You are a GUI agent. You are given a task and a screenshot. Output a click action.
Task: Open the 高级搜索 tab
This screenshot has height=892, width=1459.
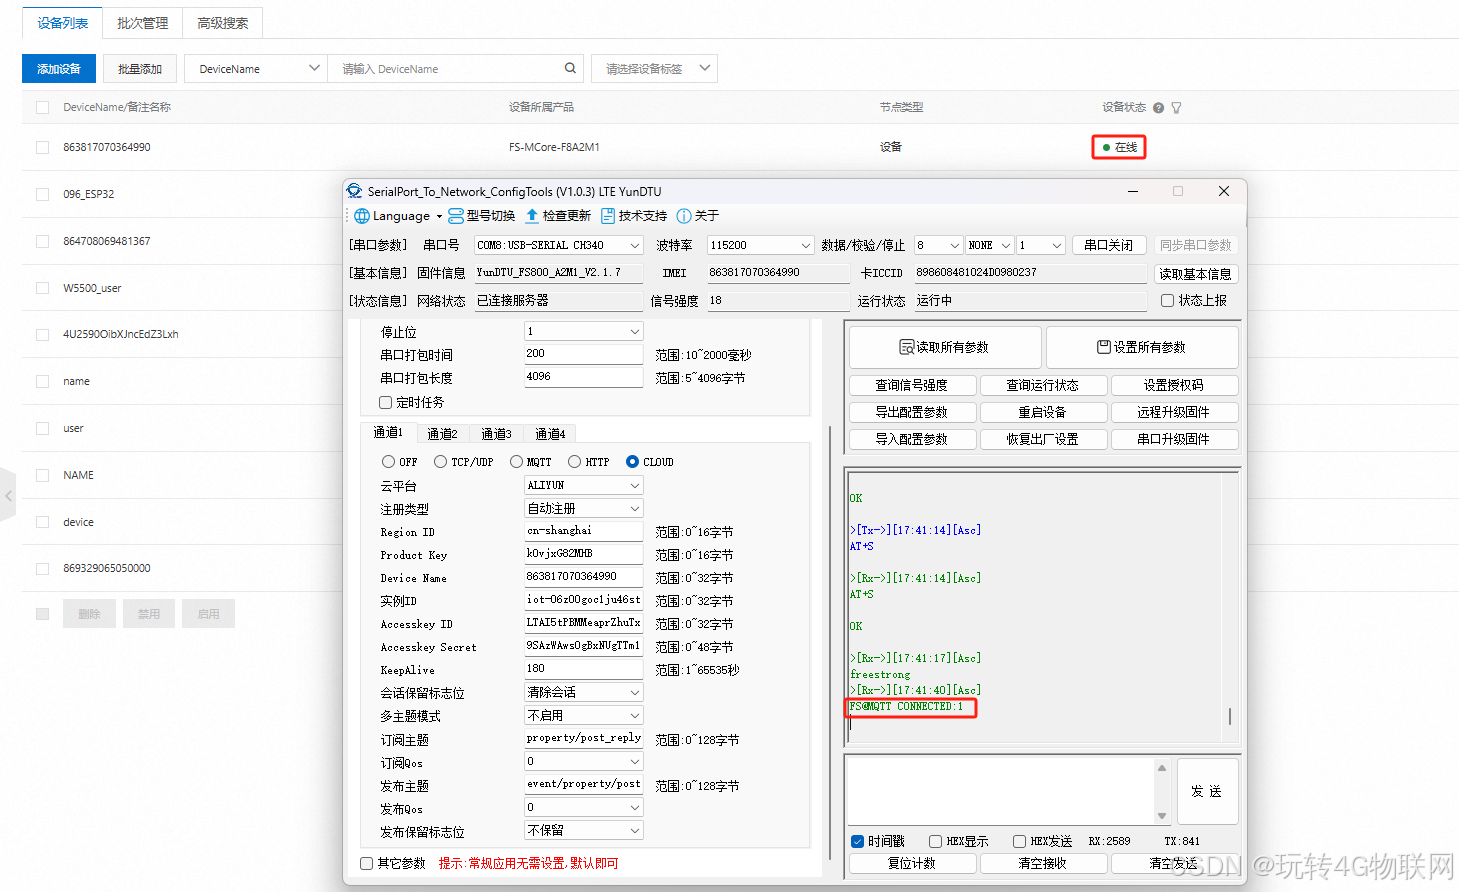[222, 23]
